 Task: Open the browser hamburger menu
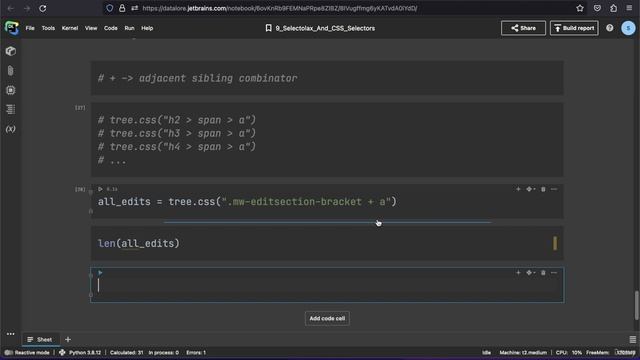coord(629,8)
